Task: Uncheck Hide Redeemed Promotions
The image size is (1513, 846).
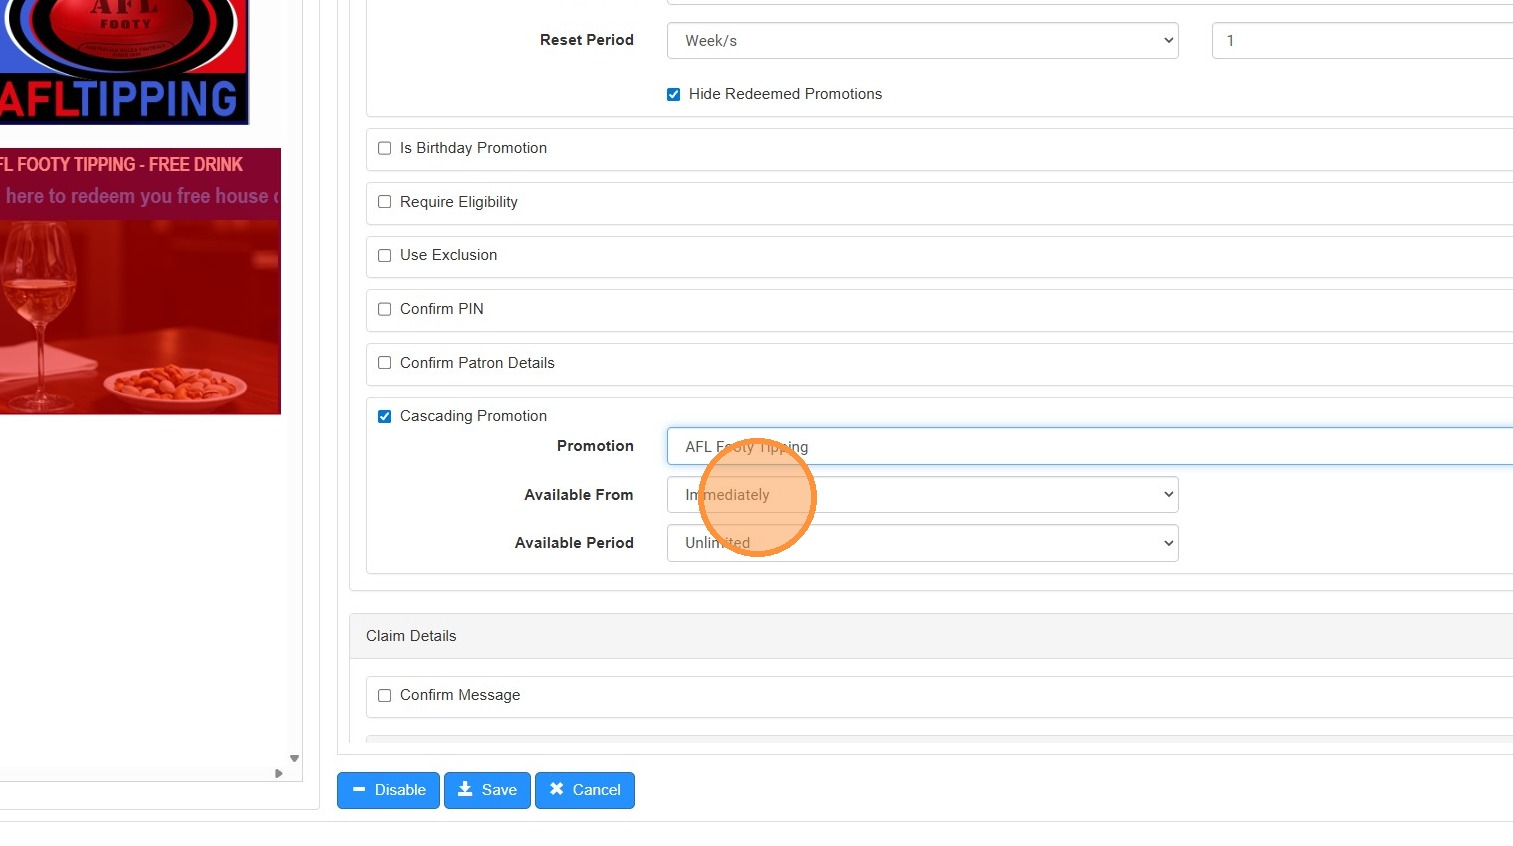Action: pos(674,94)
